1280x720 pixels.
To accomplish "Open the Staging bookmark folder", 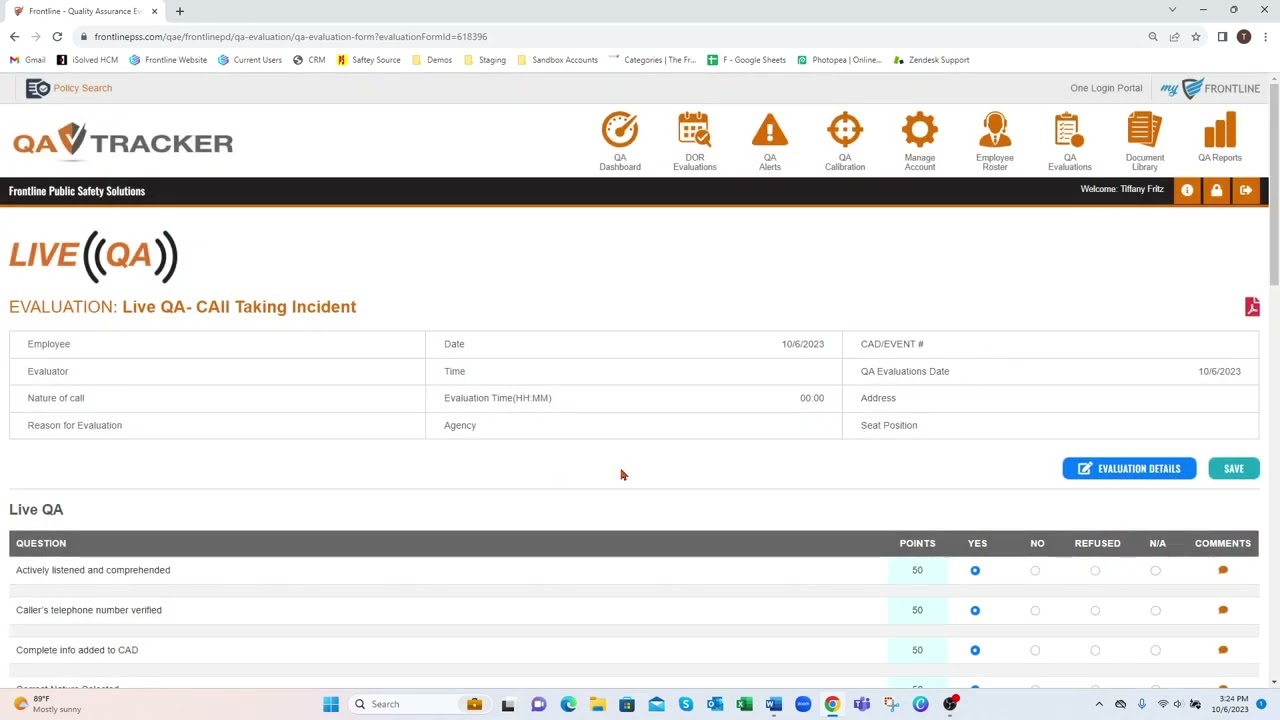I will tap(484, 60).
